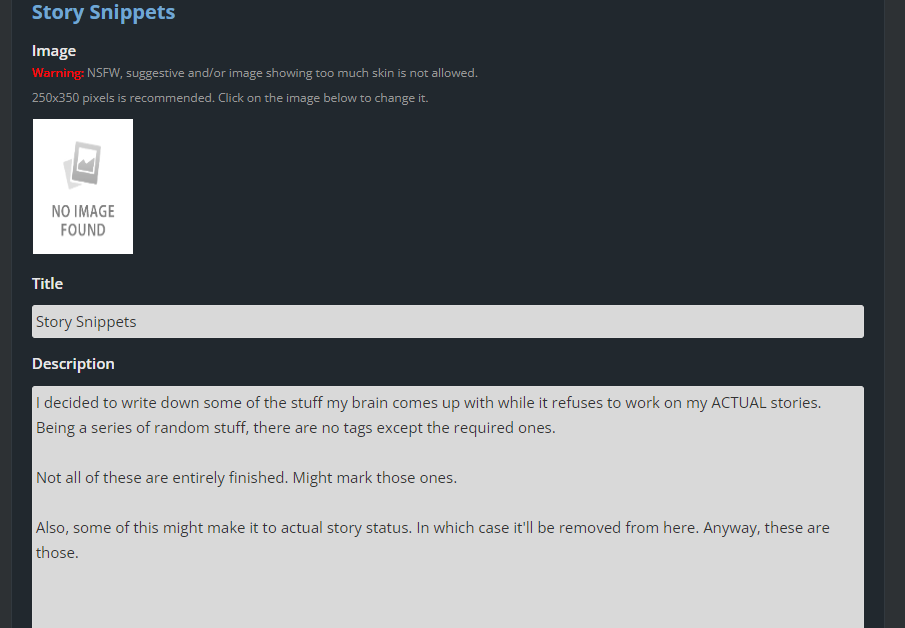
Task: Click the NSFW image policy notice text
Action: tap(282, 73)
